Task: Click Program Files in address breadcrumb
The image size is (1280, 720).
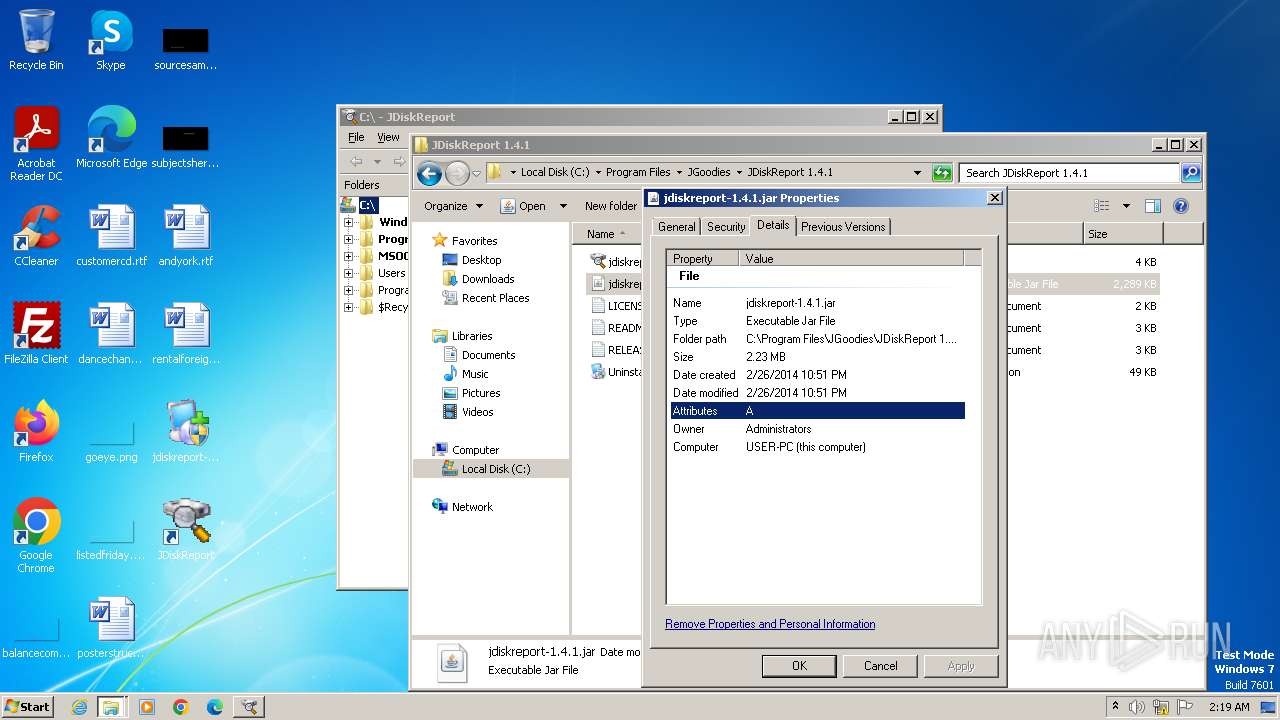Action: pyautogui.click(x=638, y=172)
